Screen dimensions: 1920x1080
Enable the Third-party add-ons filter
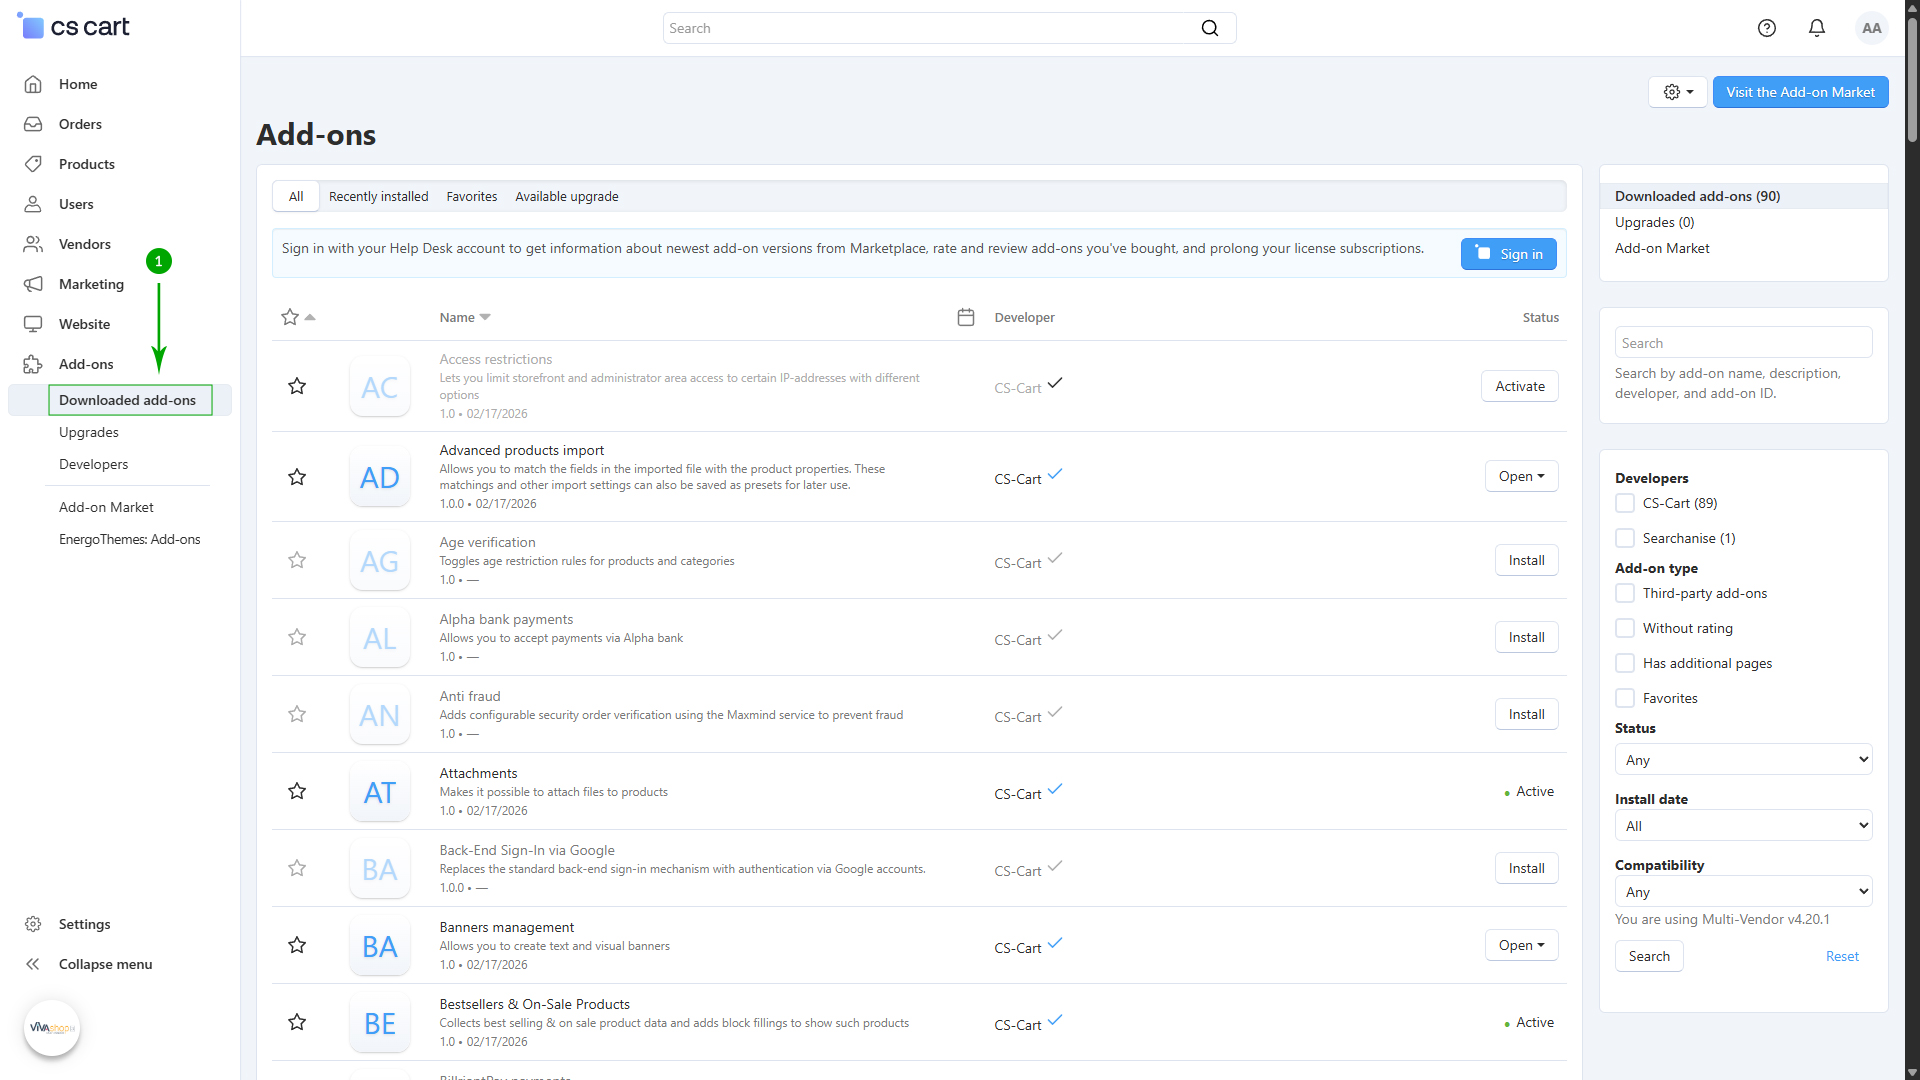(x=1625, y=593)
